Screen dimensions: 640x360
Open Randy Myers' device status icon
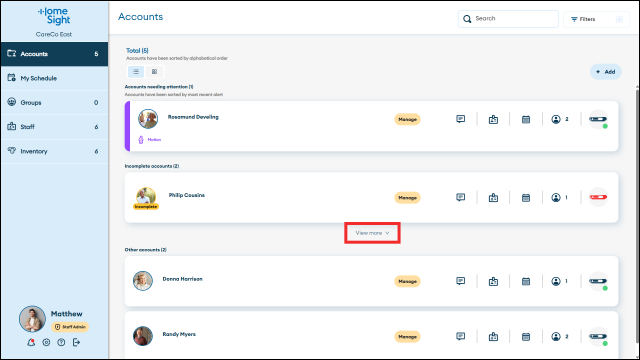point(598,337)
